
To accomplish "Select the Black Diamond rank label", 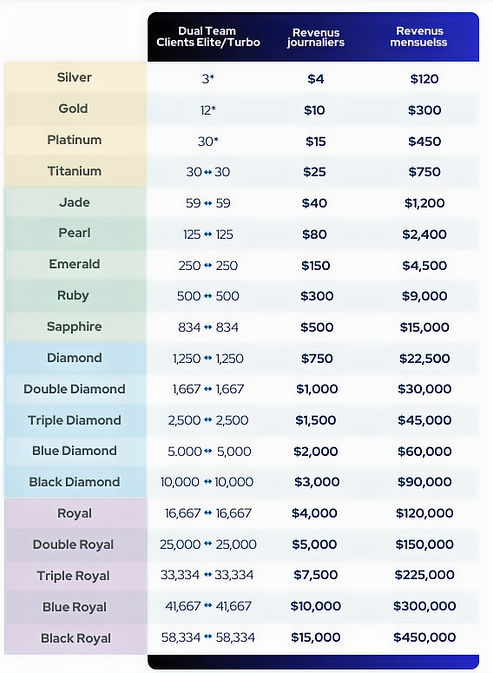I will (75, 482).
